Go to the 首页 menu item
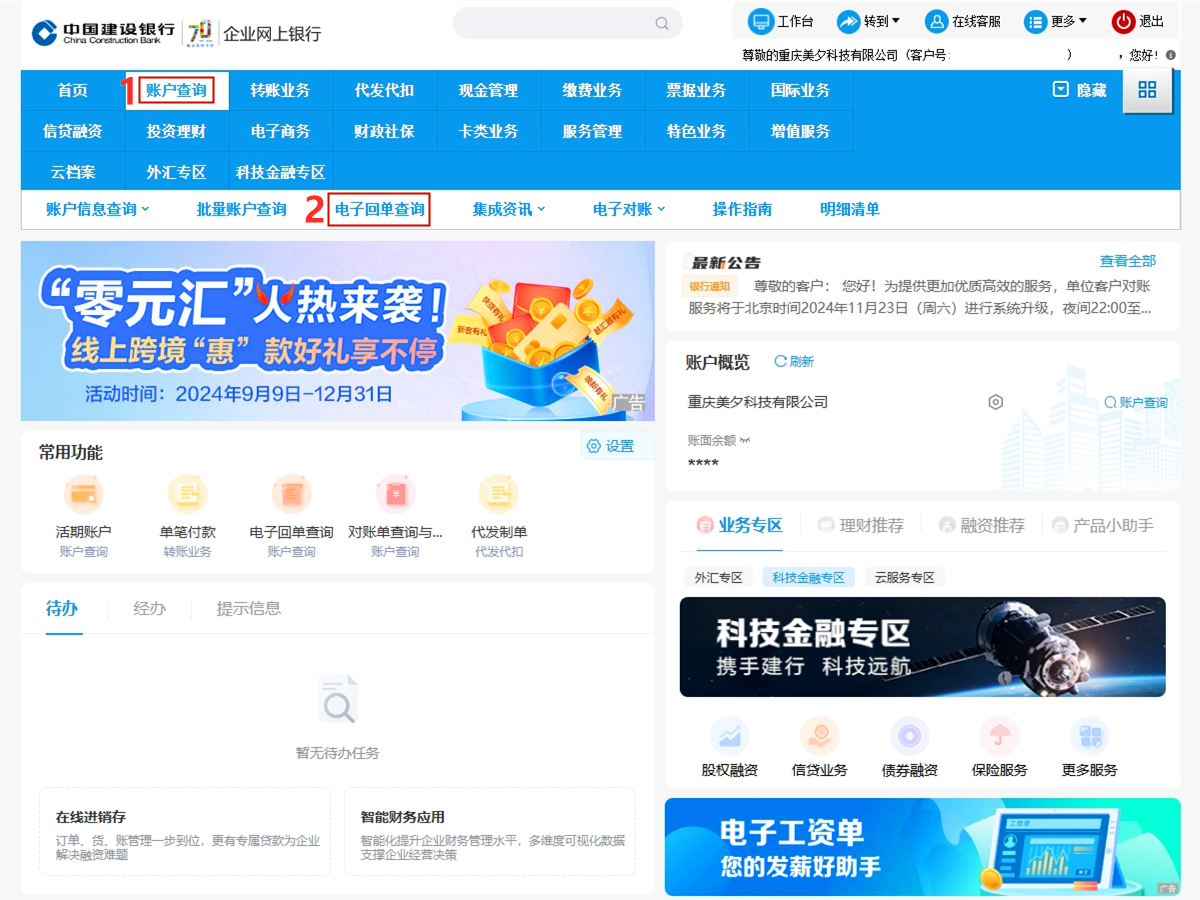1200x900 pixels. tap(73, 90)
